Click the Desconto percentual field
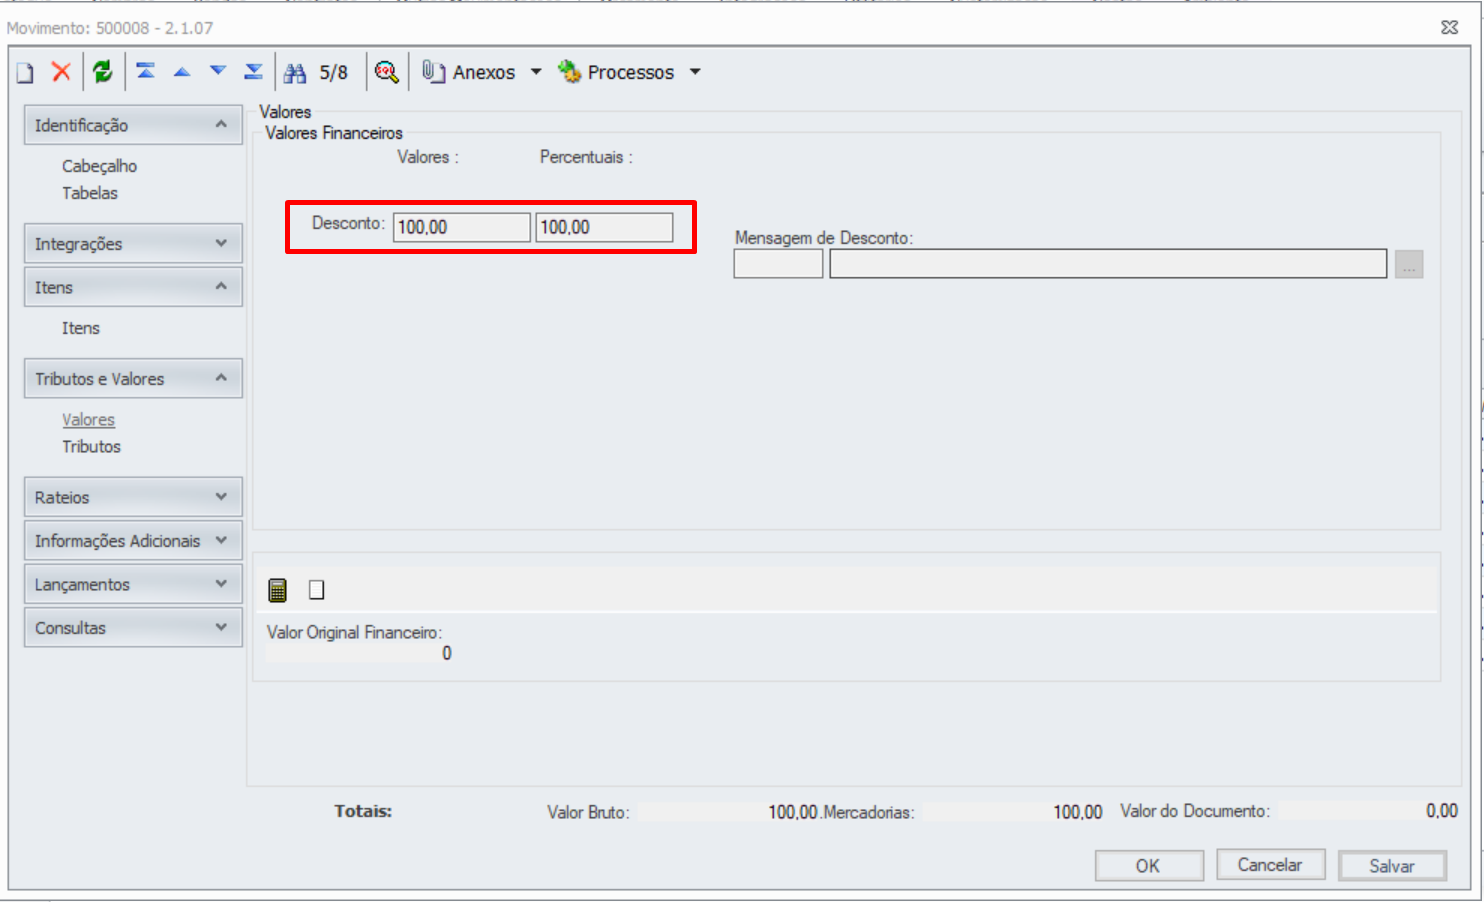This screenshot has width=1484, height=902. 604,227
